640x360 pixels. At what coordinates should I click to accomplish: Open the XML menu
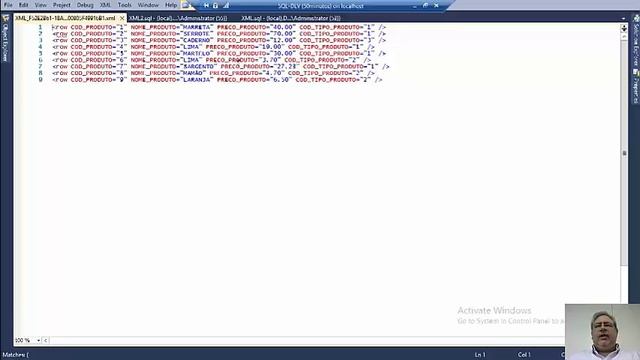click(105, 5)
